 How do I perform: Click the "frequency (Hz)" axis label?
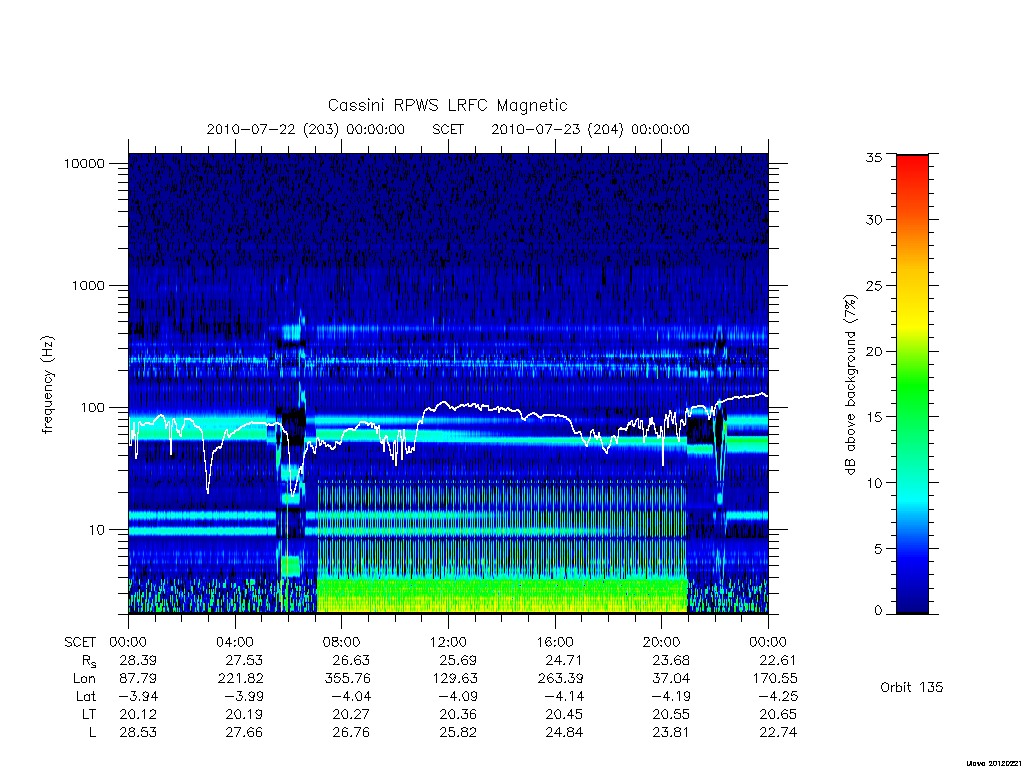coord(47,385)
